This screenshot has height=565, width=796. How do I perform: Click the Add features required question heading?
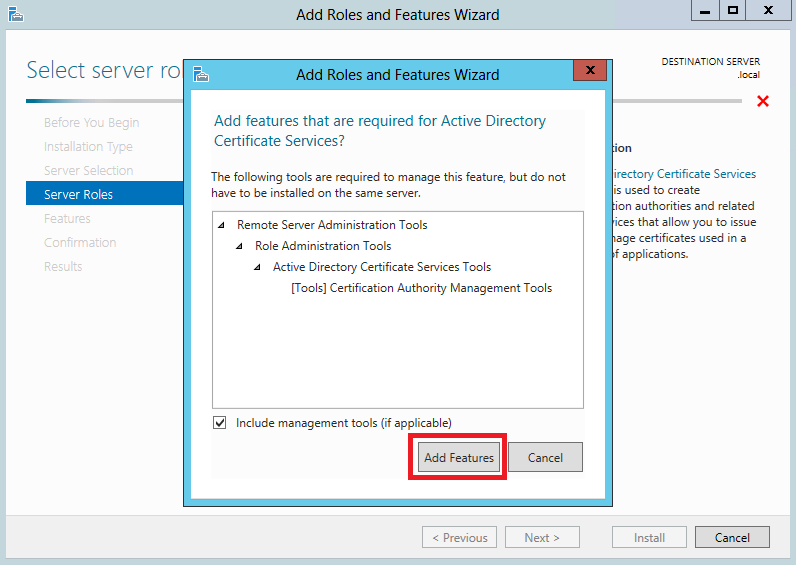pos(380,130)
